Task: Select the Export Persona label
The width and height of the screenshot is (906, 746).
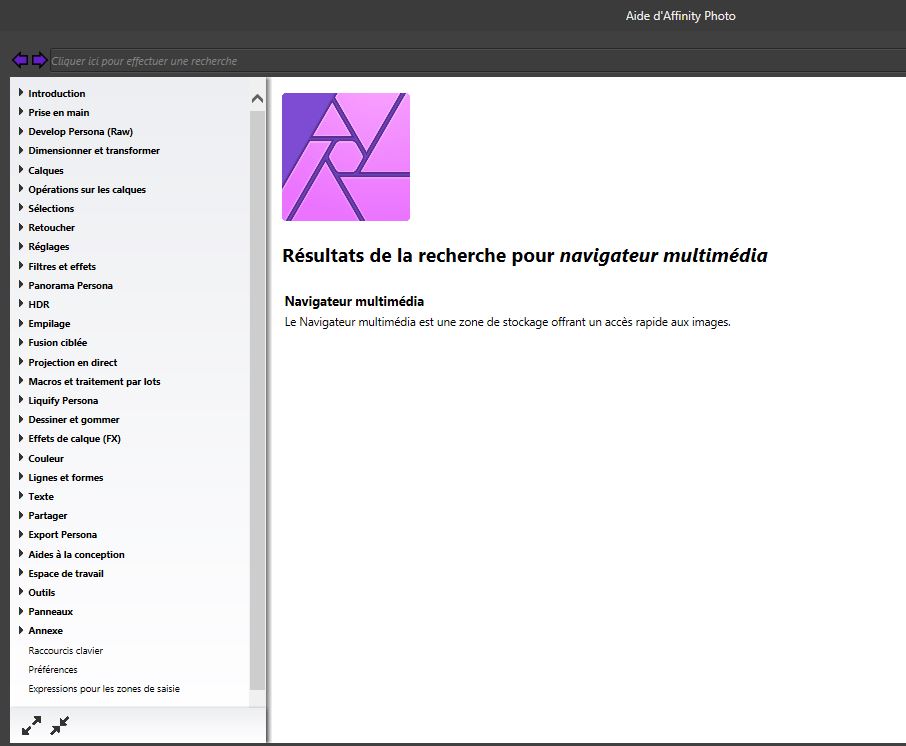Action: pos(62,535)
